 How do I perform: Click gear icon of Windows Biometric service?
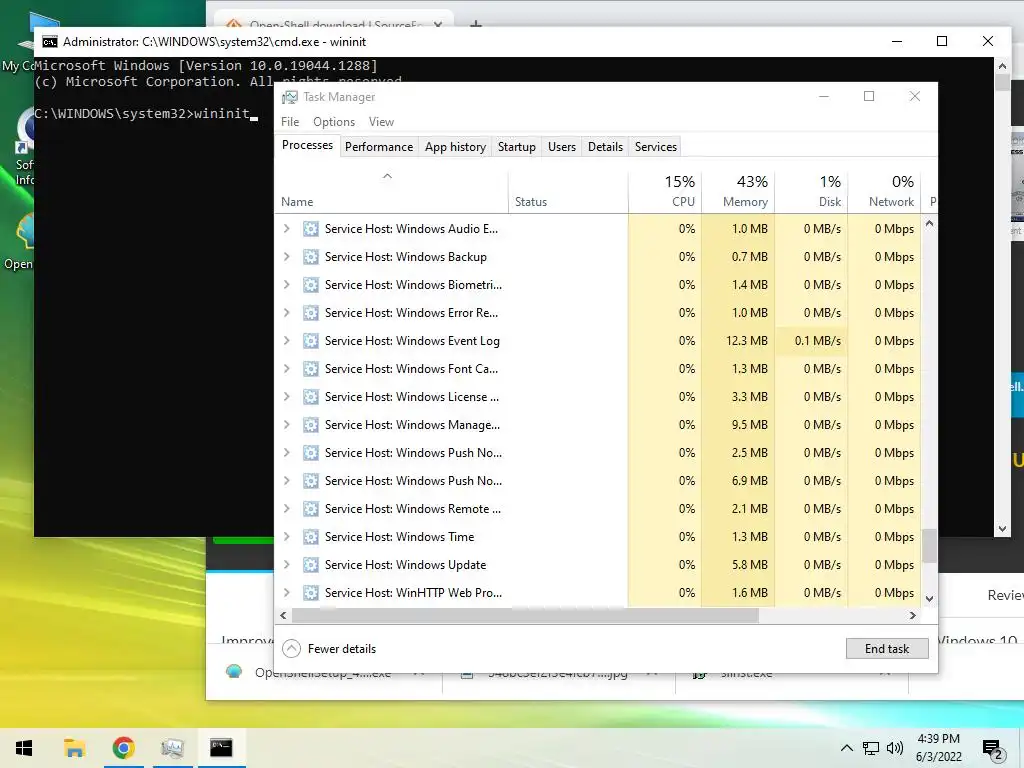[311, 285]
